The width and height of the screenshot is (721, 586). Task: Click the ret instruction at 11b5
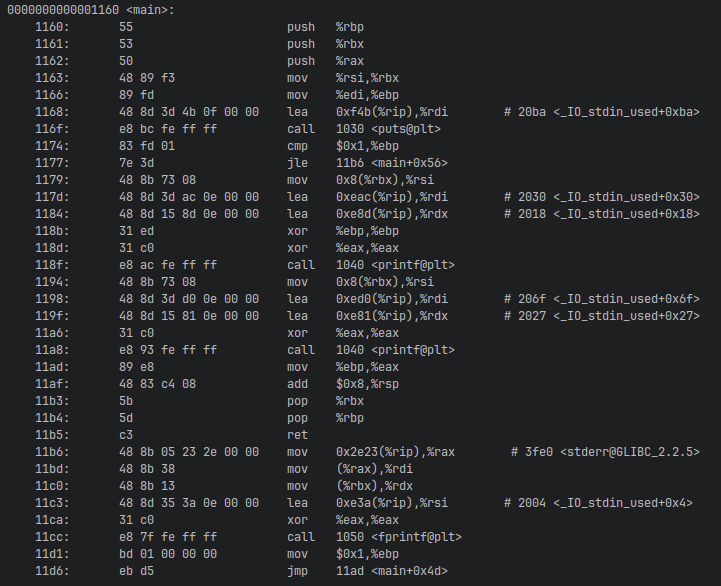pos(297,435)
